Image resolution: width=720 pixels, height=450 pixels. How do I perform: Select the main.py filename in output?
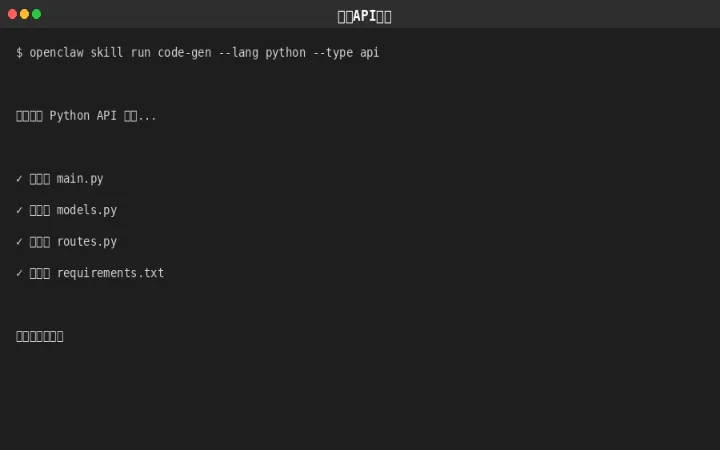click(80, 179)
